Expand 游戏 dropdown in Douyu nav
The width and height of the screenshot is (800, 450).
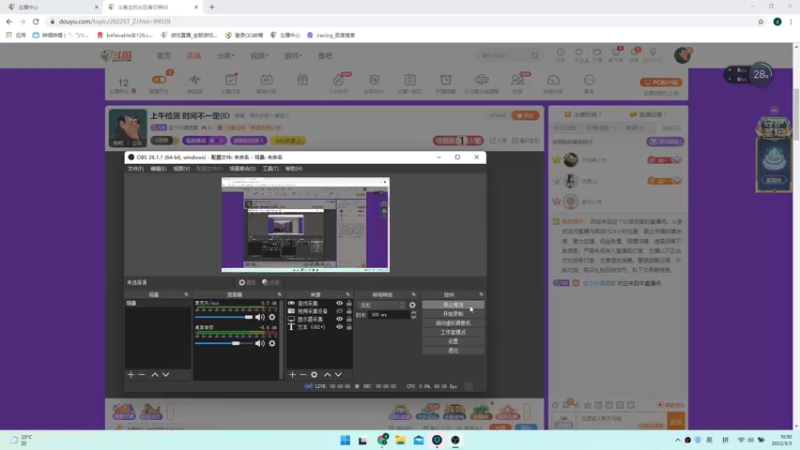(293, 56)
